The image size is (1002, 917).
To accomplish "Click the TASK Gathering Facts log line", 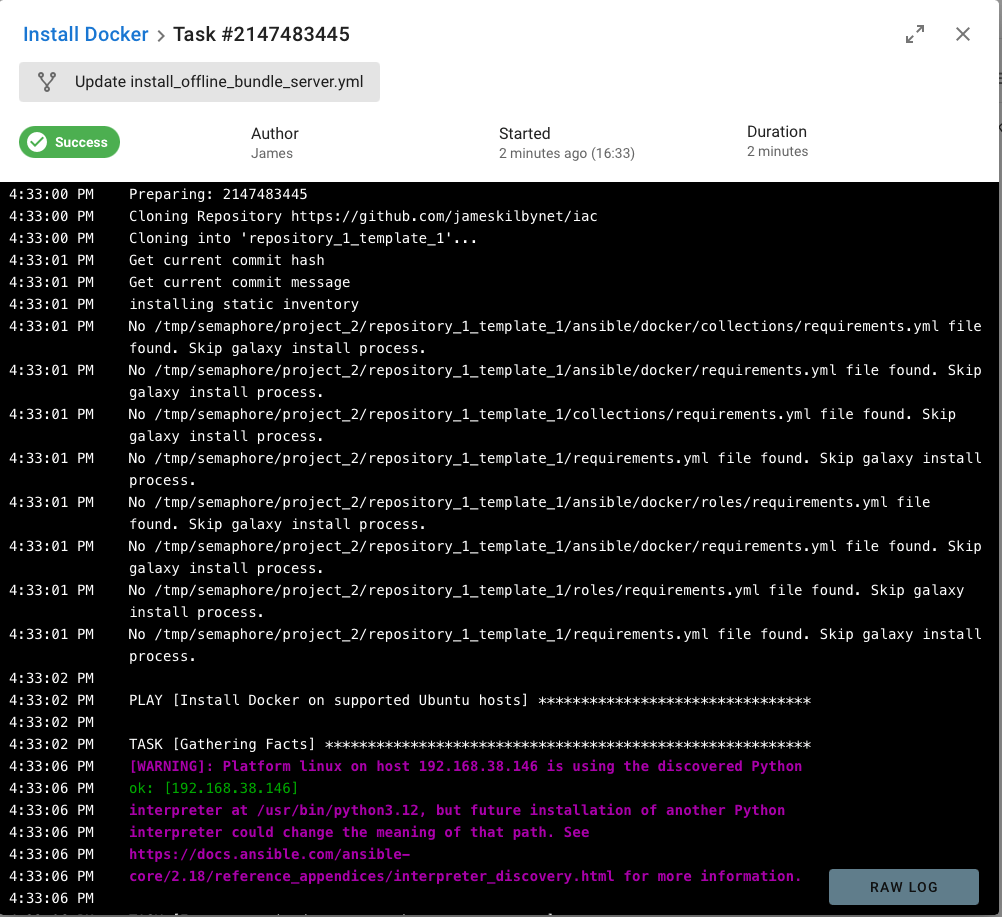I will 469,744.
